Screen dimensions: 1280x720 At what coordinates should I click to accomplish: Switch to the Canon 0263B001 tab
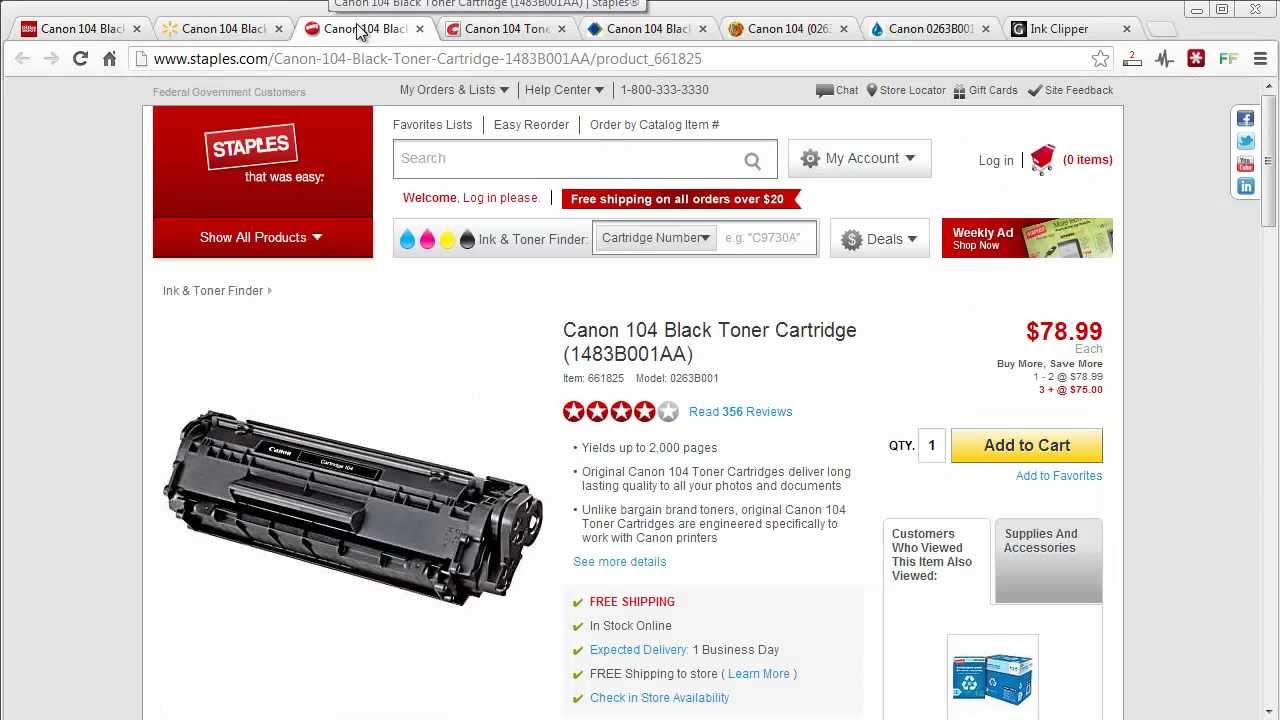click(x=928, y=29)
